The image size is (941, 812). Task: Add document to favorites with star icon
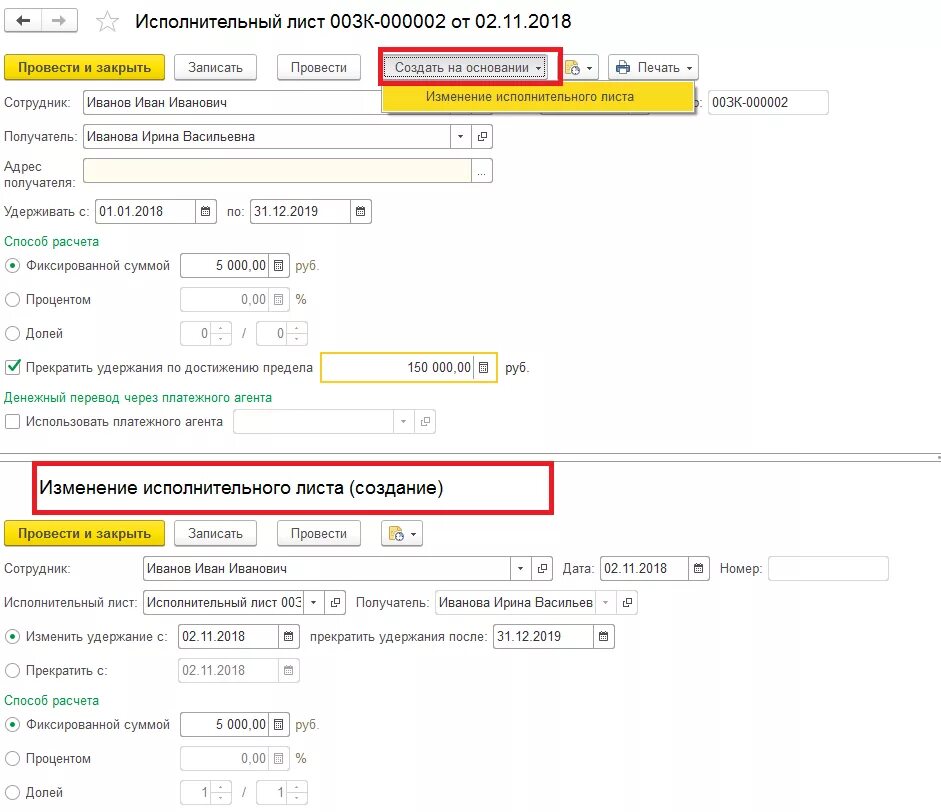pyautogui.click(x=107, y=22)
